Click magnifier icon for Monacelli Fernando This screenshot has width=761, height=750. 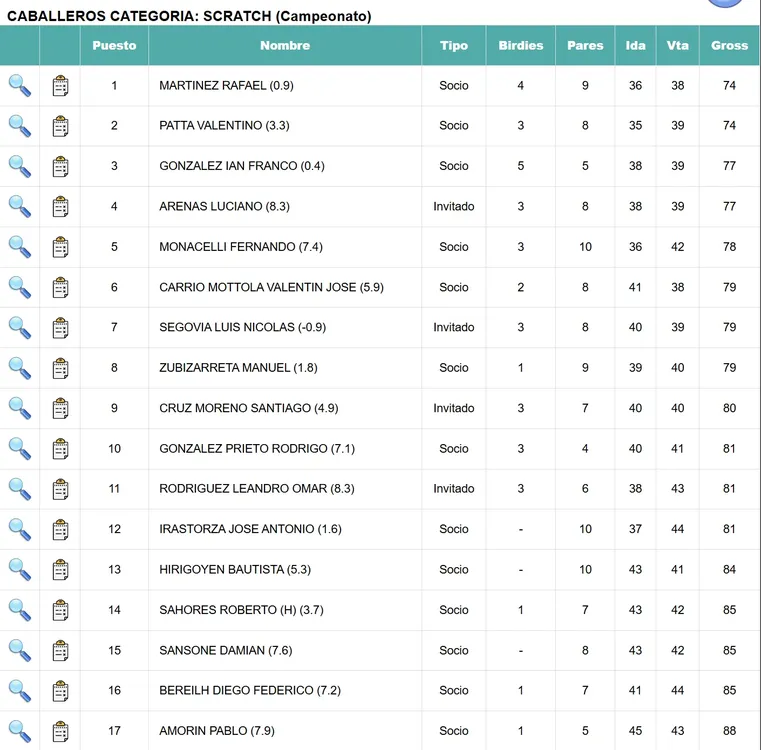(x=20, y=247)
